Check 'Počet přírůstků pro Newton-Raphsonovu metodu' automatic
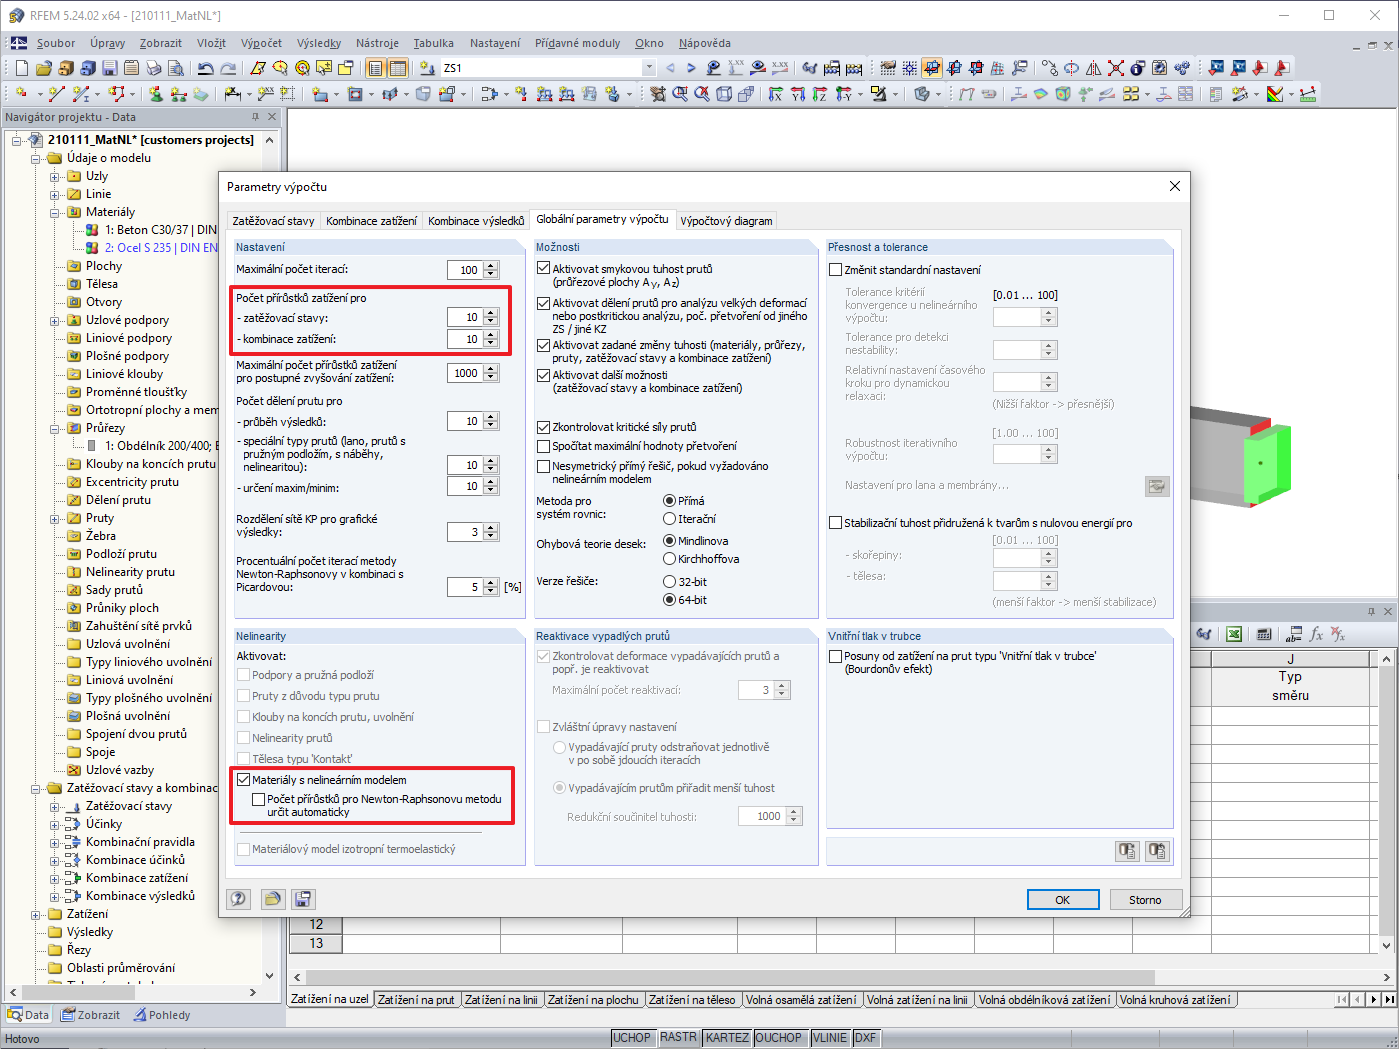Screen dimensions: 1399x1049 click(259, 799)
